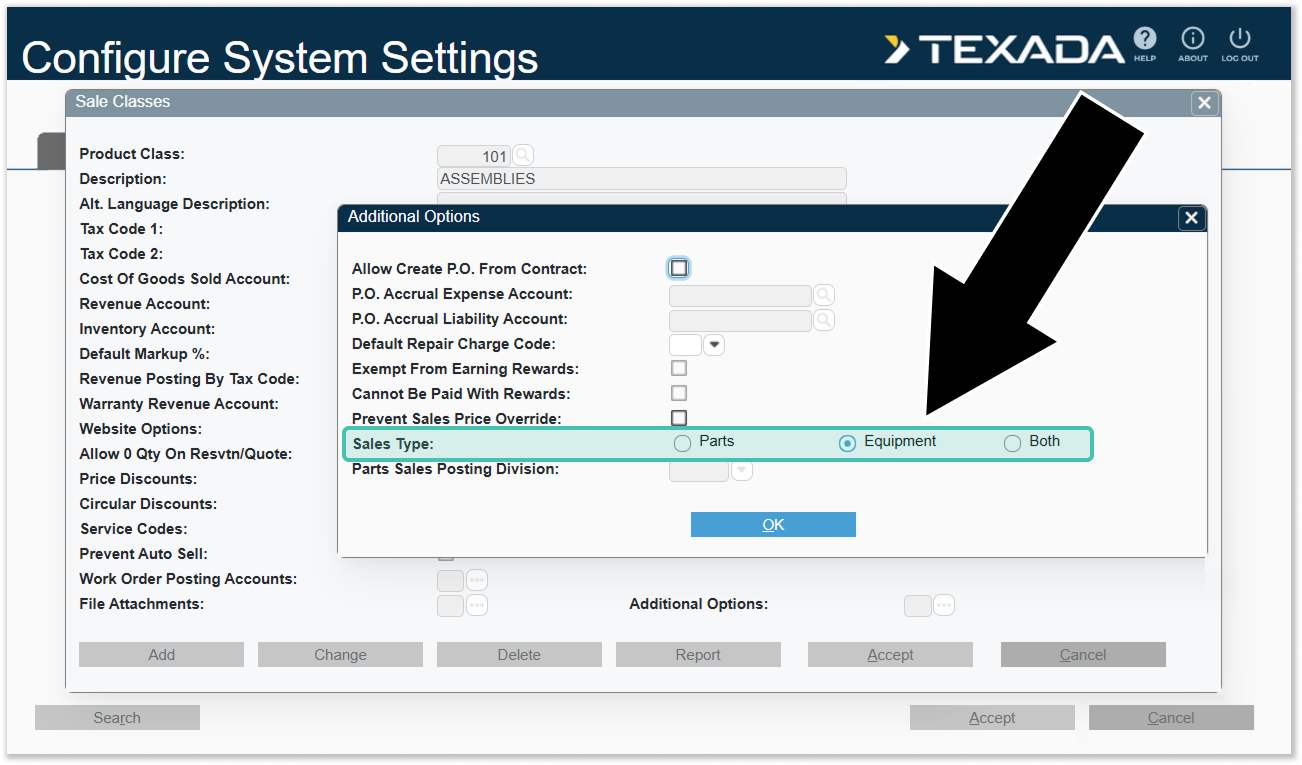Open the Help icon in header
Viewport: 1302px width, 765px height.
[1144, 40]
